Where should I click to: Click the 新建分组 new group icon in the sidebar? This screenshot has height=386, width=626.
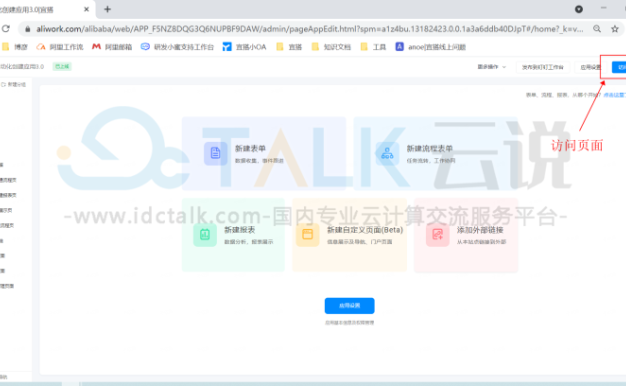[x=3, y=84]
